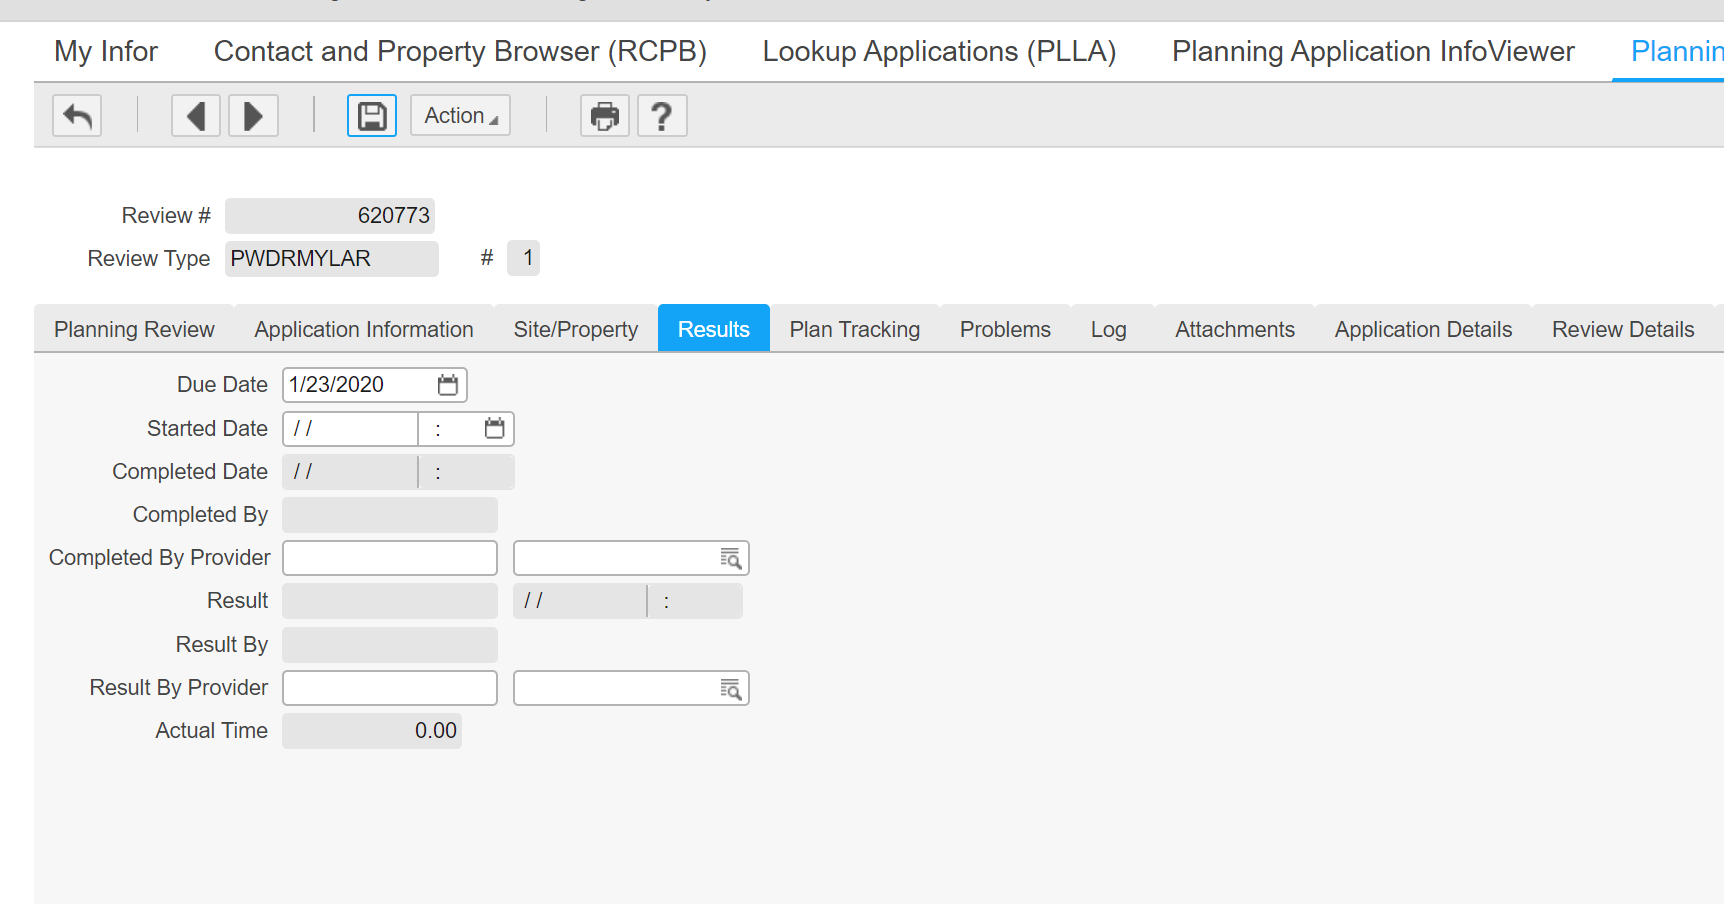Select the Problems tab

[x=1005, y=329]
